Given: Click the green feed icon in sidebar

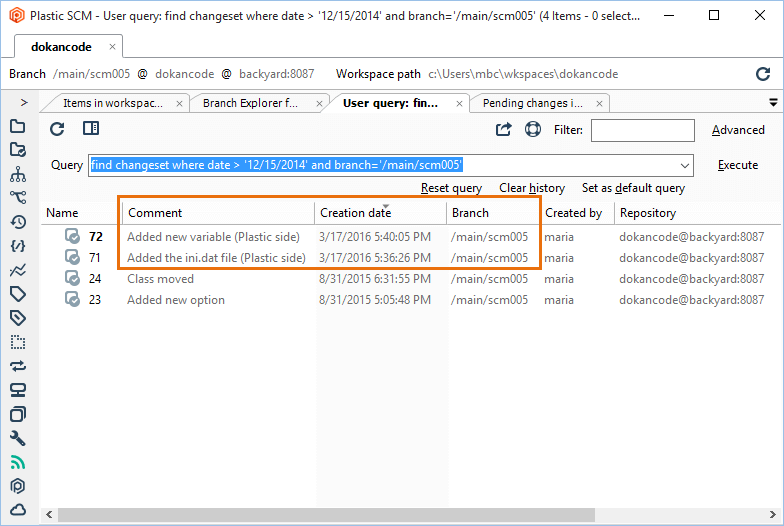Looking at the screenshot, I should [17, 462].
